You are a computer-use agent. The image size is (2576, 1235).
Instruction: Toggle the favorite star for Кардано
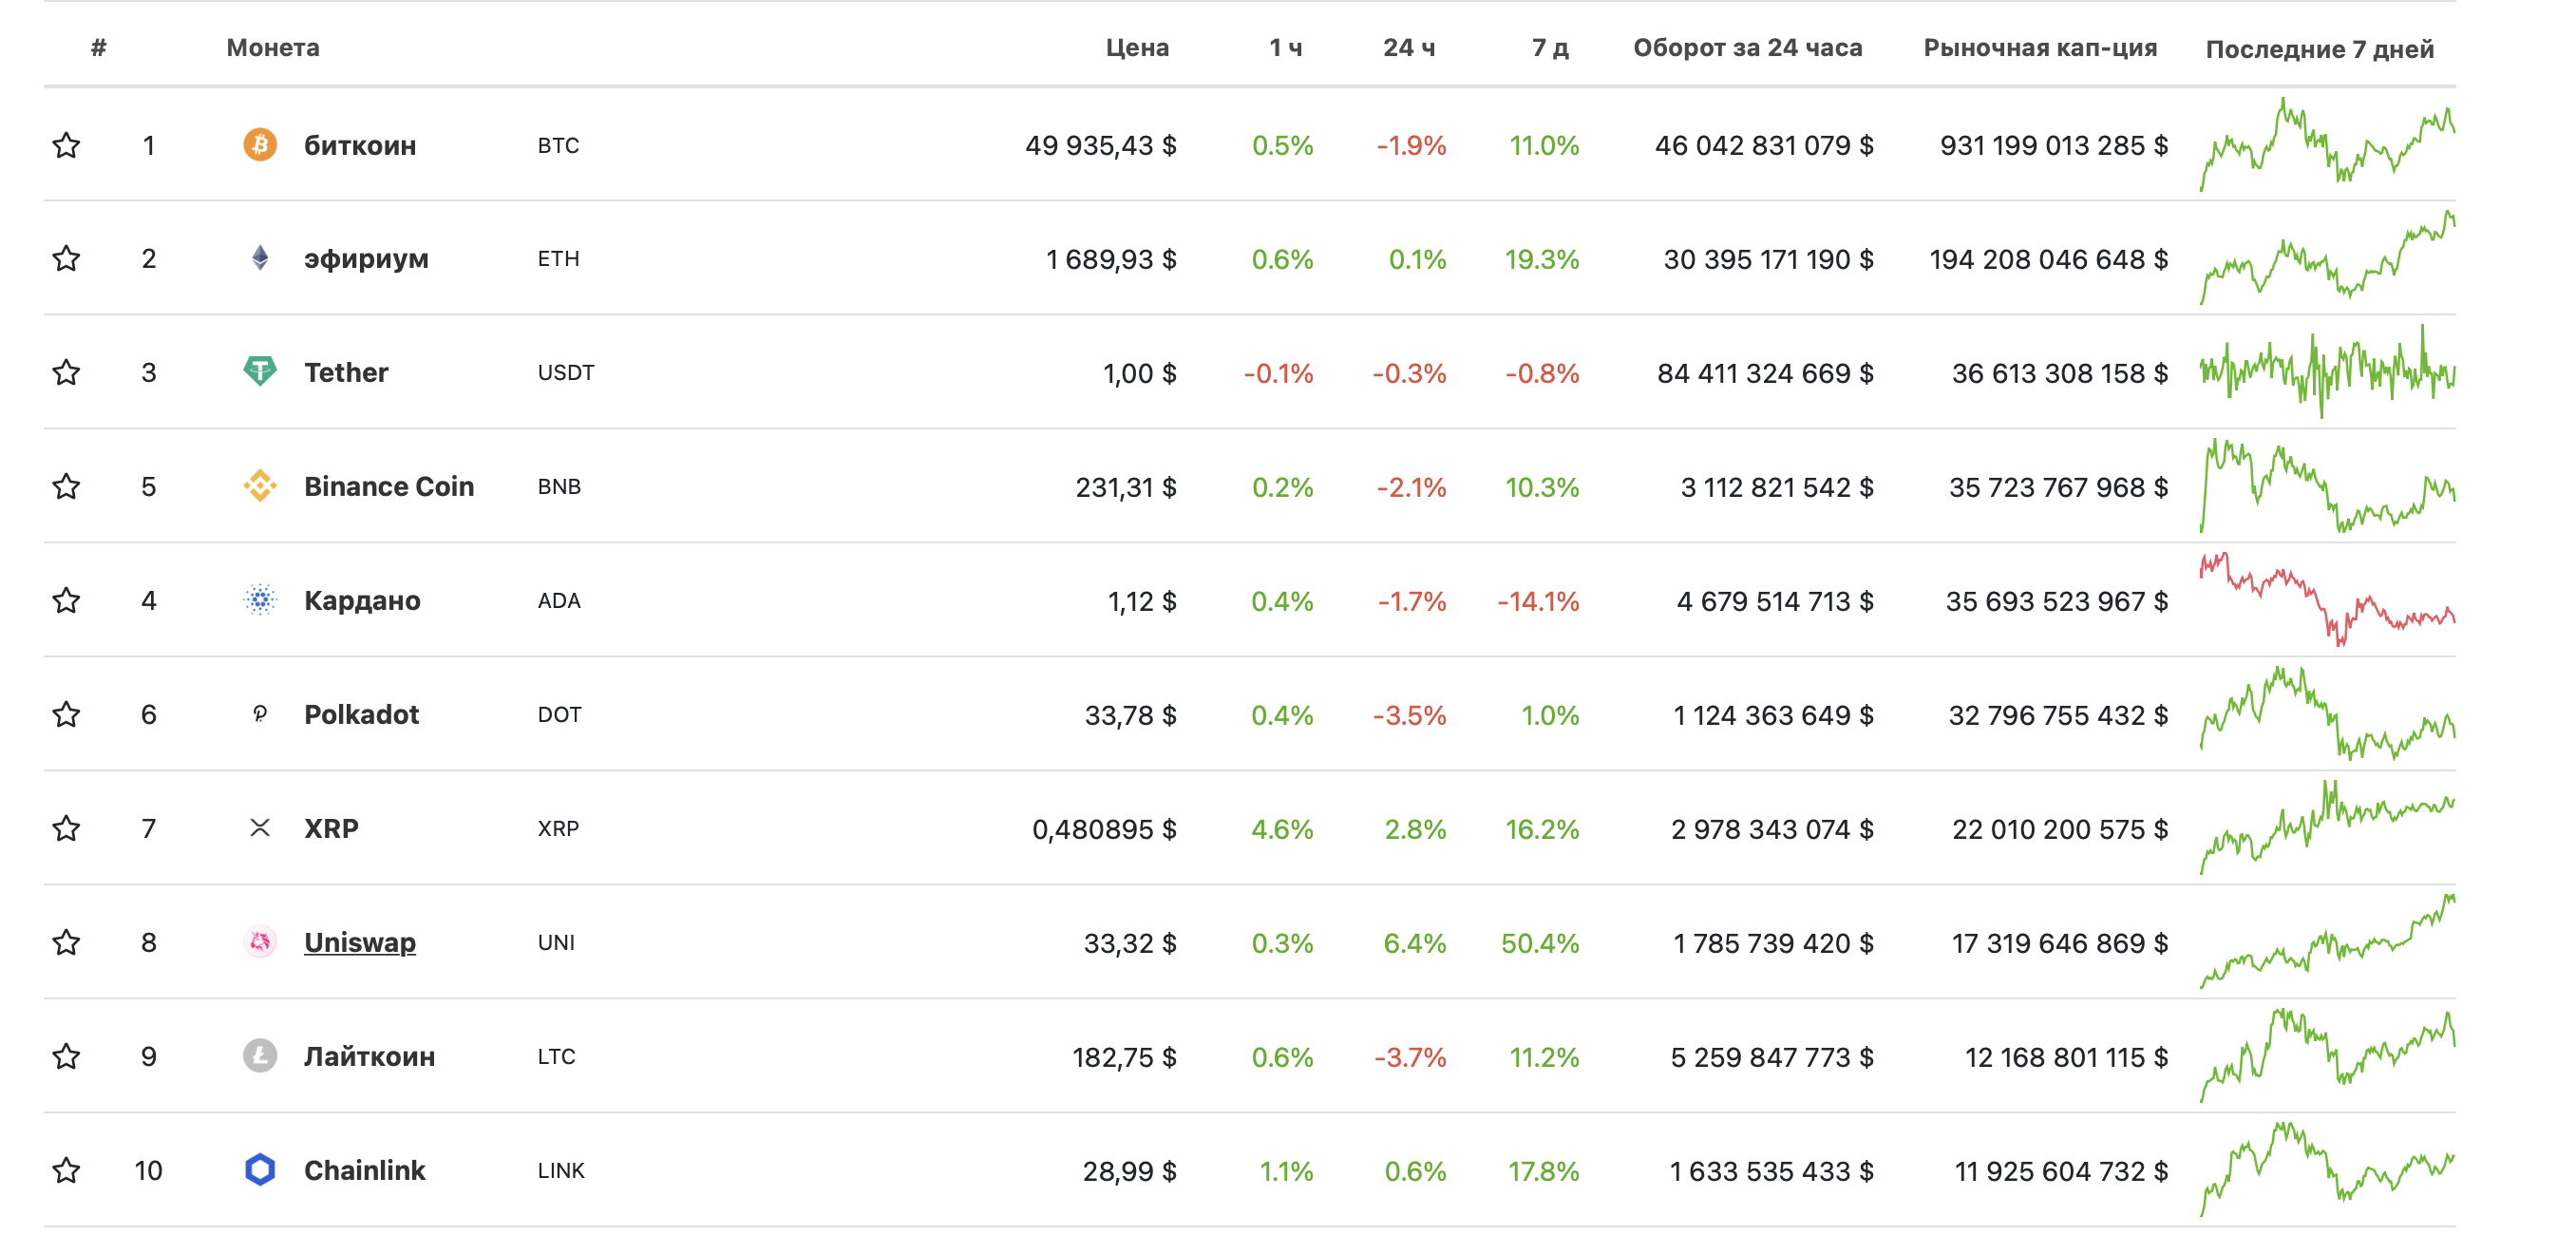click(x=66, y=601)
